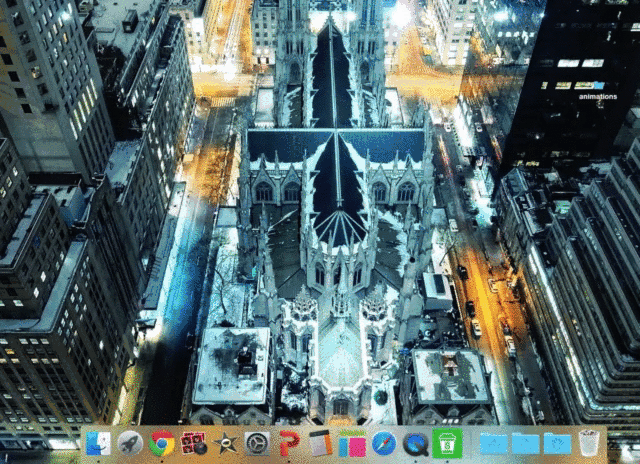Image resolution: width=640 pixels, height=464 pixels.
Task: Open the Trash in the Dock
Action: pyautogui.click(x=589, y=443)
